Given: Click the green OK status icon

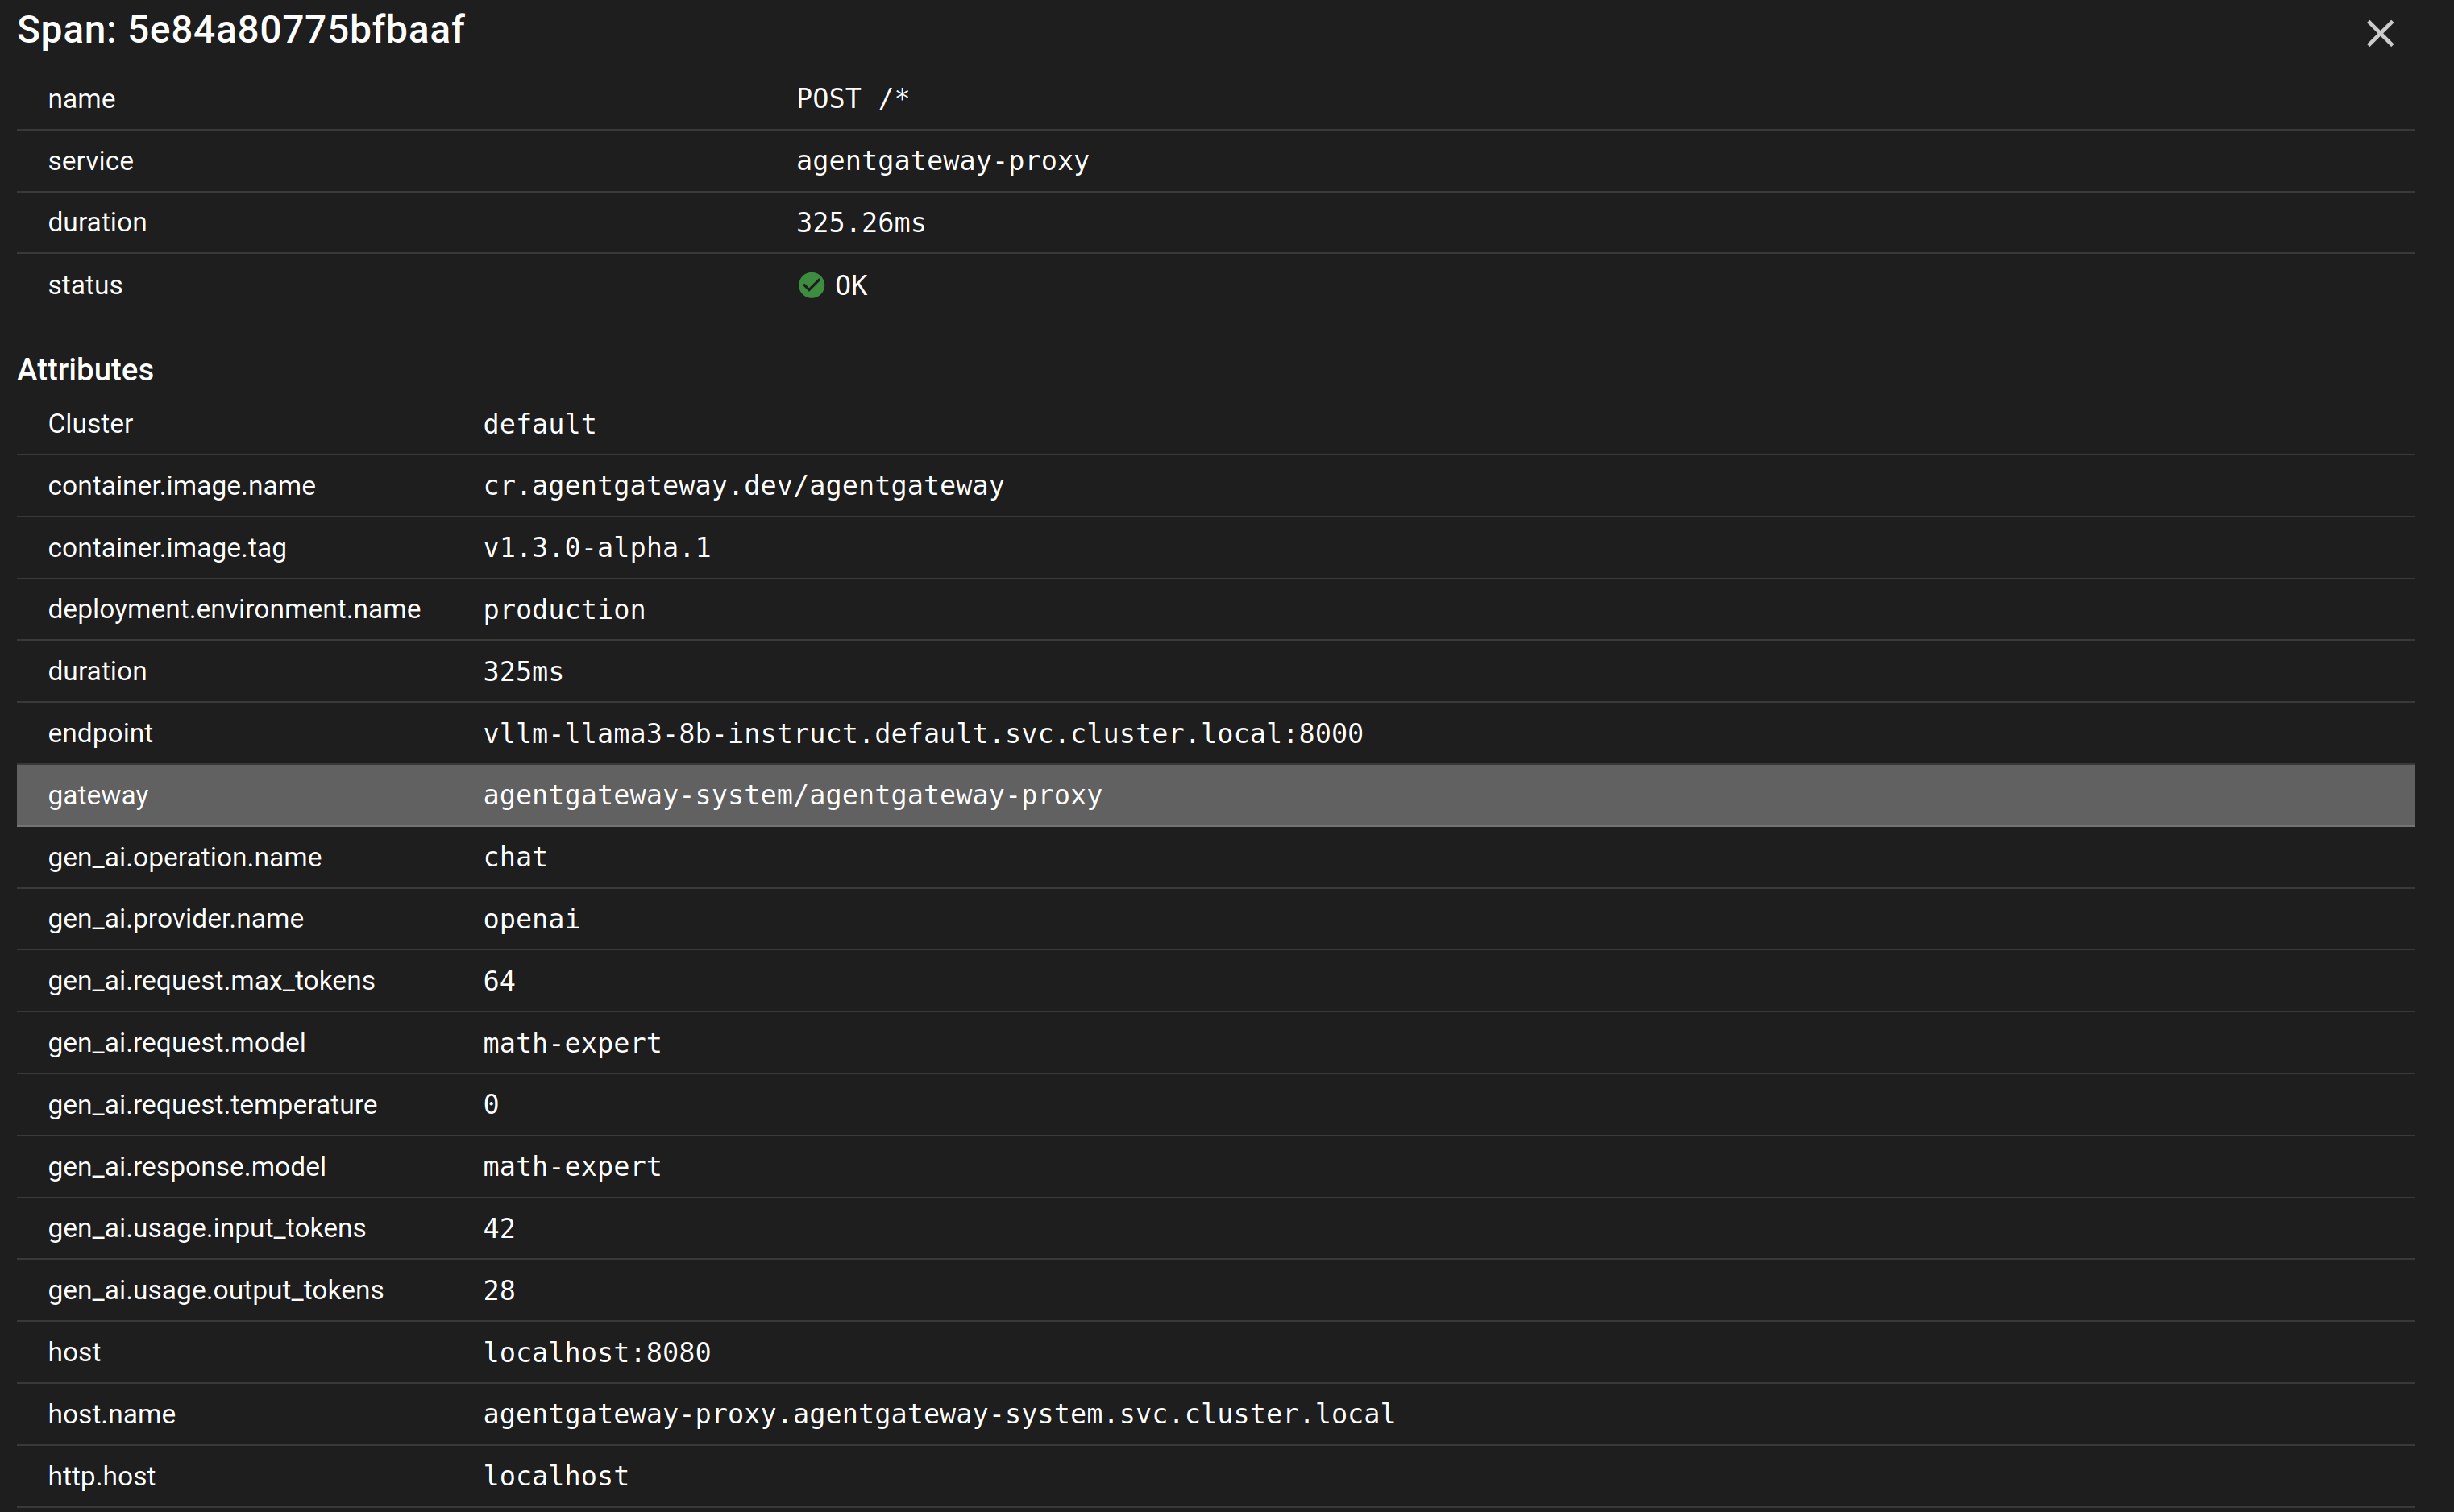Looking at the screenshot, I should 811,286.
